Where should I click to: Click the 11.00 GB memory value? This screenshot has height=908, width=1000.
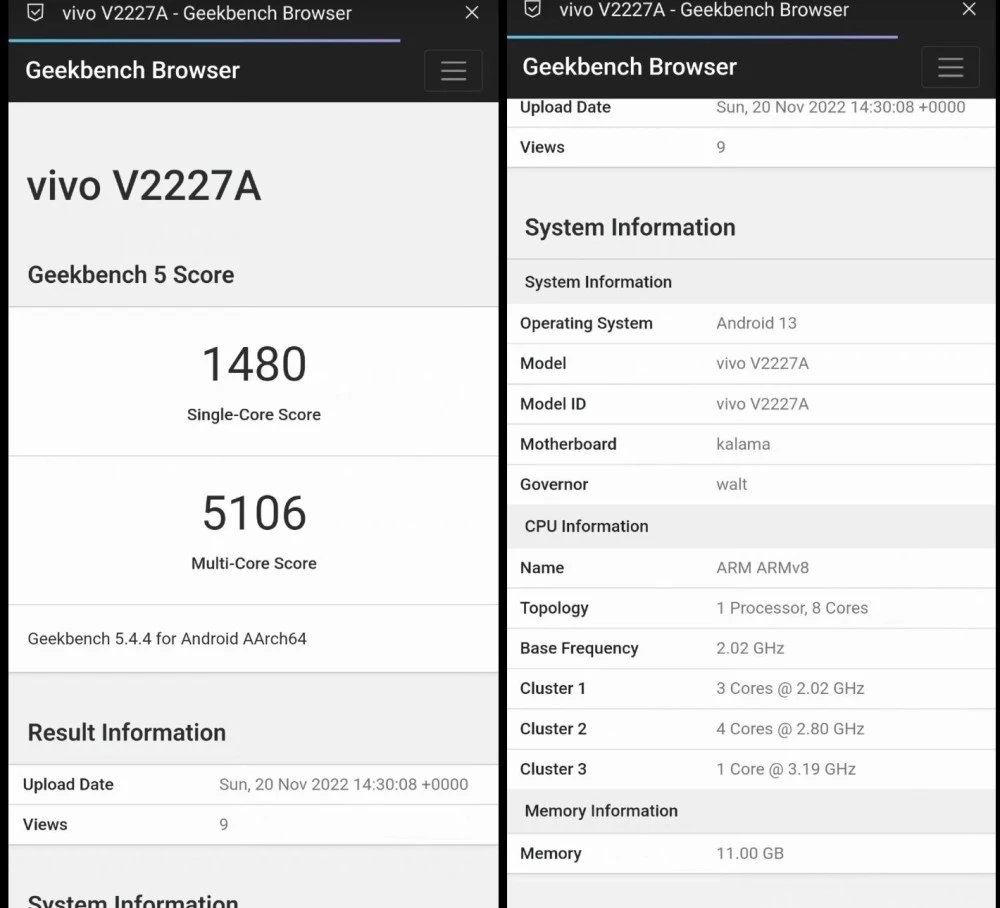[749, 853]
